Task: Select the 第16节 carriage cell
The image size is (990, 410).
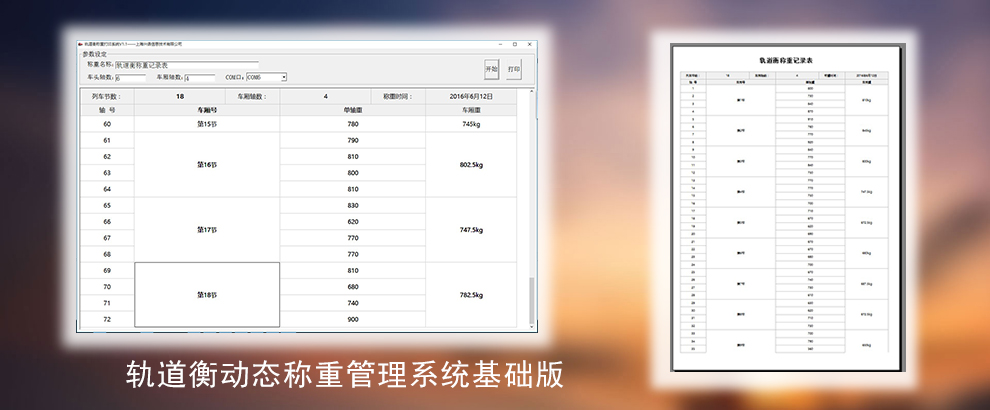Action: pos(207,165)
